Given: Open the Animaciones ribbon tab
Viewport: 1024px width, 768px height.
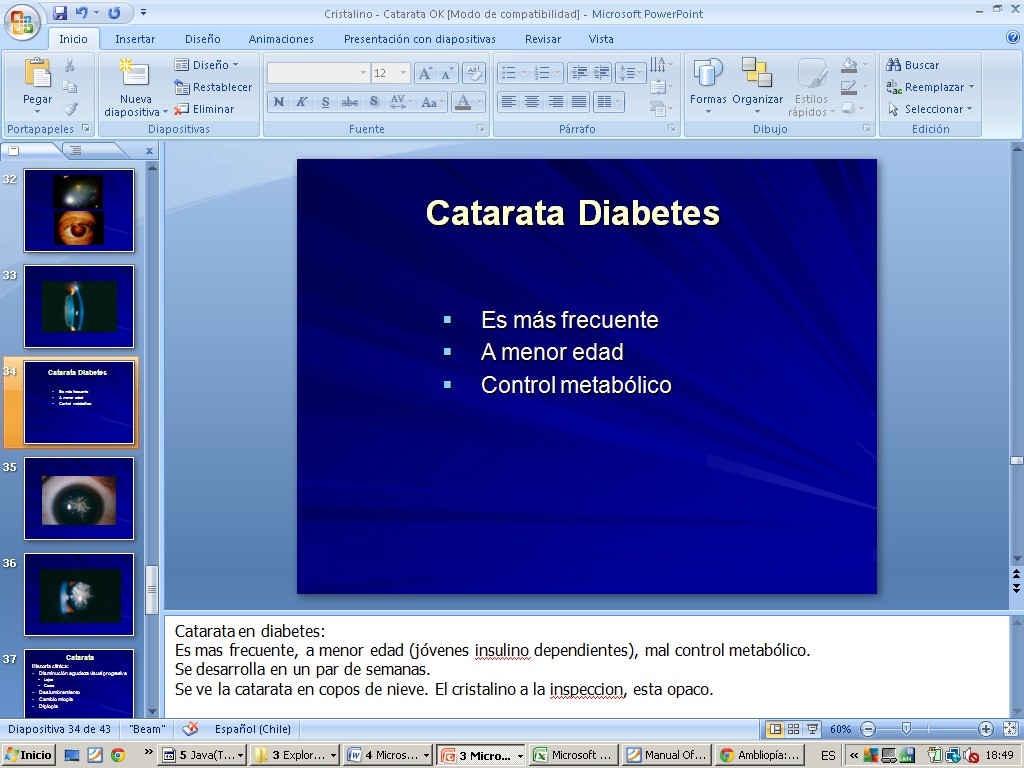Looking at the screenshot, I should [x=281, y=39].
